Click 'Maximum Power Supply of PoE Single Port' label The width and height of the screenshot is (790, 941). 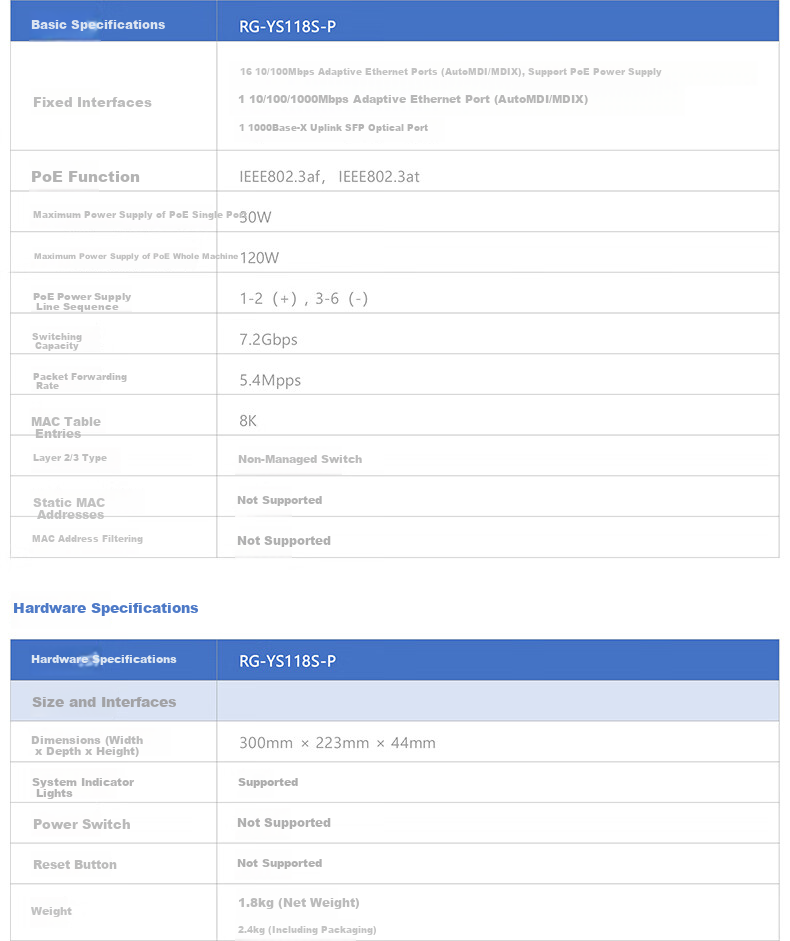coord(139,215)
